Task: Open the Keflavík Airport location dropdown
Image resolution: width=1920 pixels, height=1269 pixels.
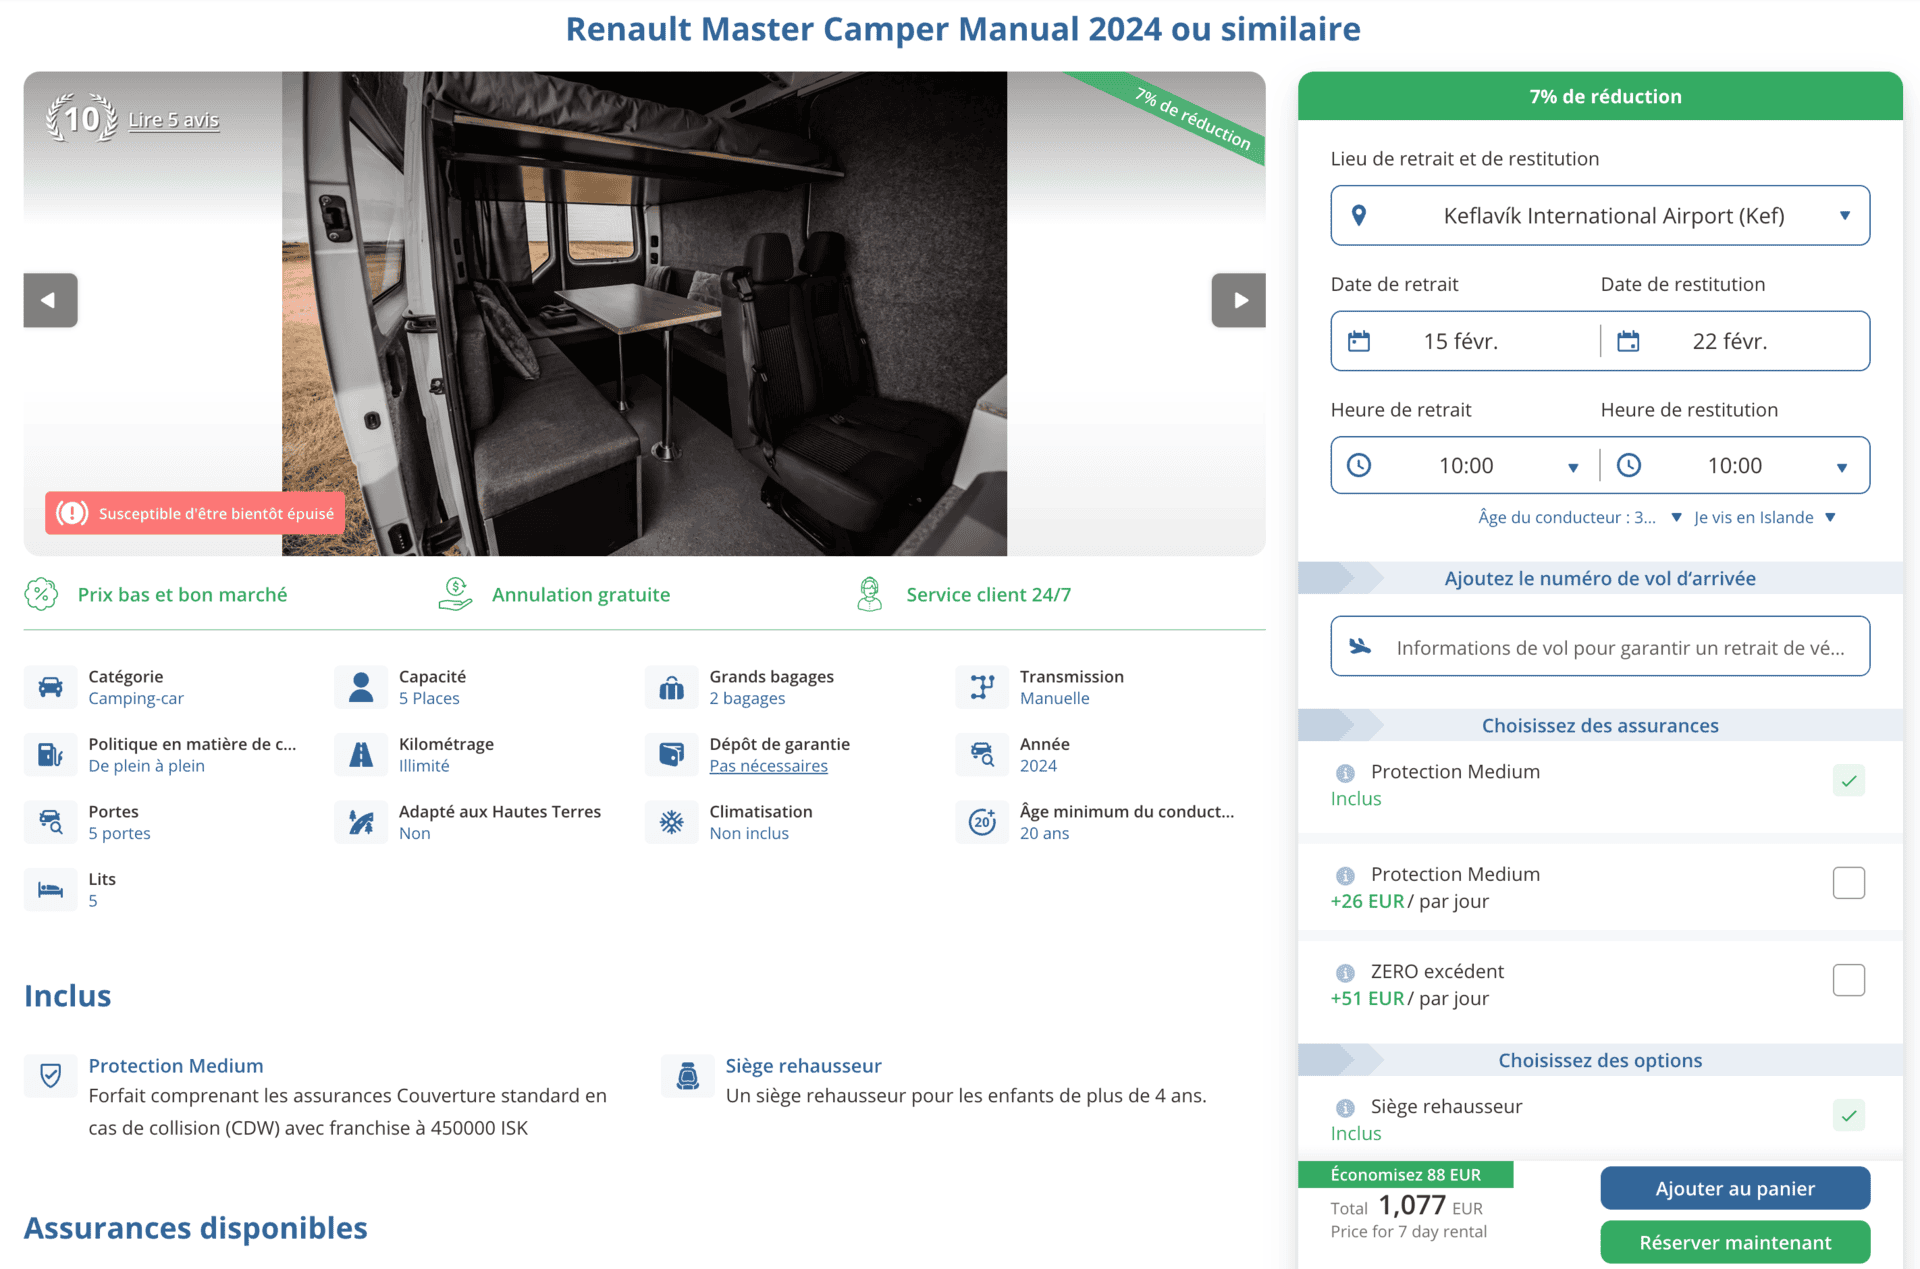Action: [x=1600, y=215]
